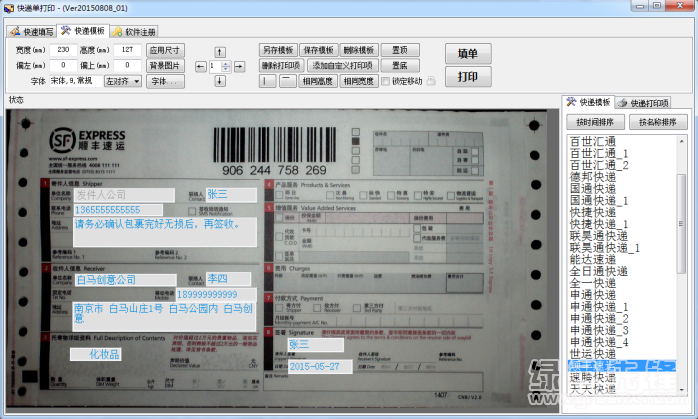Viewport: 698px width, 419px height.
Task: Click the 偏上 (mm) input field
Action: [127, 65]
